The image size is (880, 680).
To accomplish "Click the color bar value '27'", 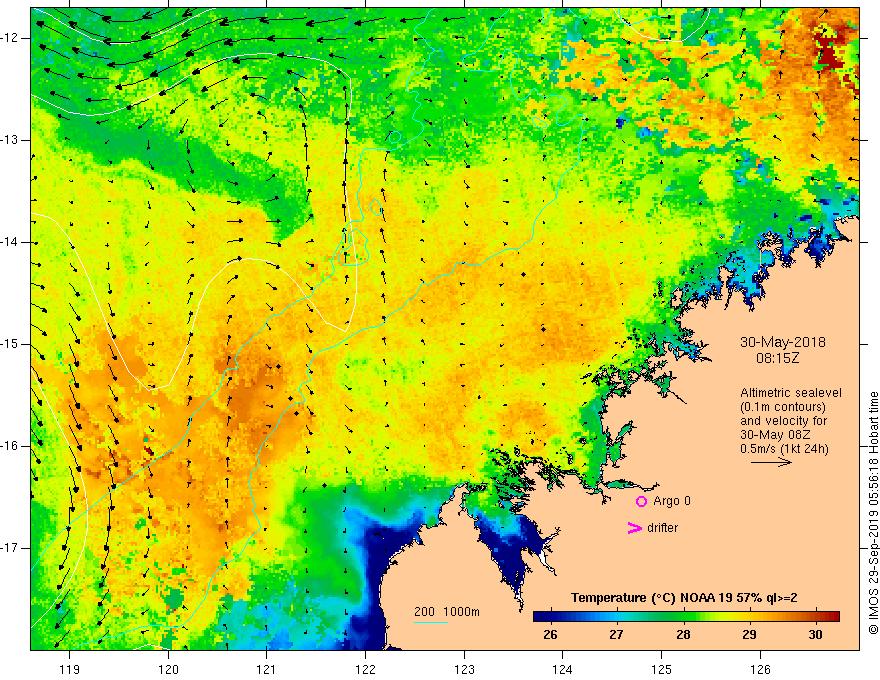I will pyautogui.click(x=616, y=635).
